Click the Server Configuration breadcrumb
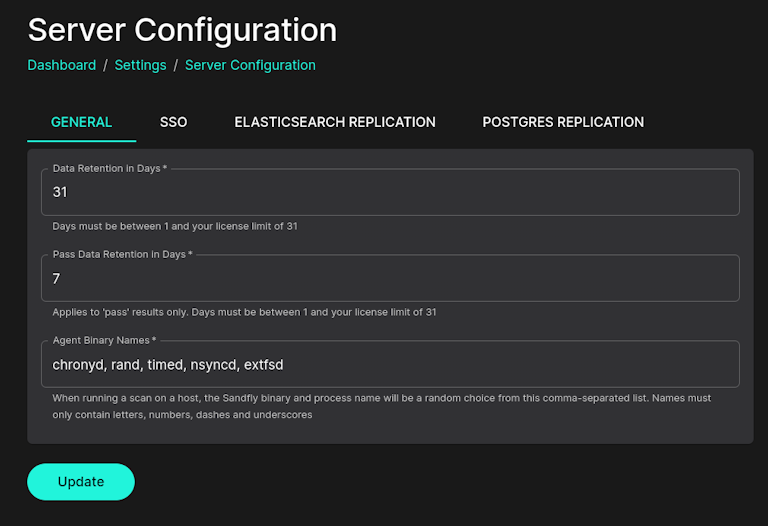The image size is (768, 526). point(250,65)
